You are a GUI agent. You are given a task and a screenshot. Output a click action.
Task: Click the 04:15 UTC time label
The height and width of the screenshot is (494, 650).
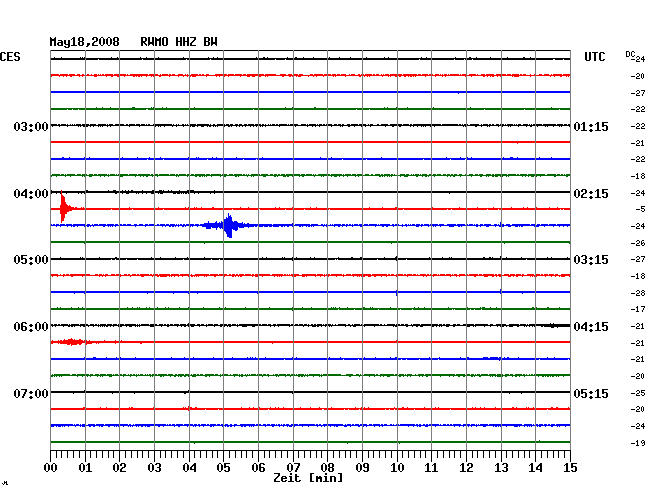(591, 327)
